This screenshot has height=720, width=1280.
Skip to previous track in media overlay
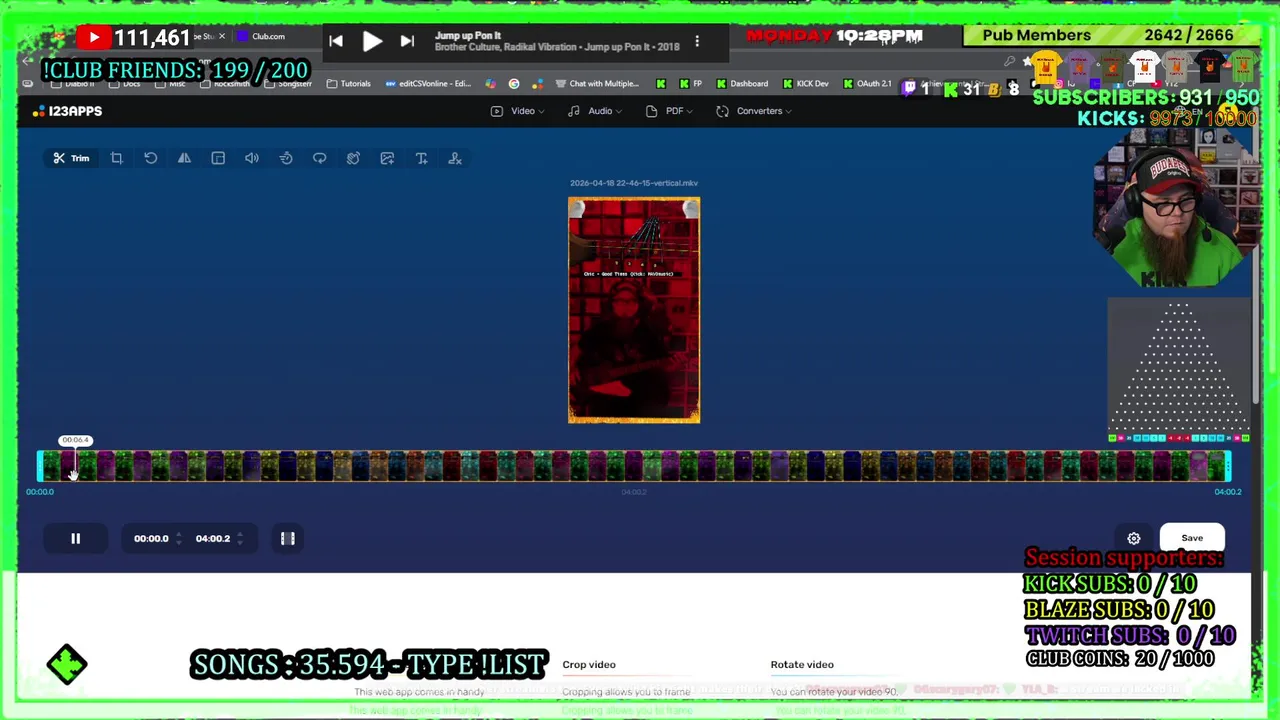coord(336,41)
